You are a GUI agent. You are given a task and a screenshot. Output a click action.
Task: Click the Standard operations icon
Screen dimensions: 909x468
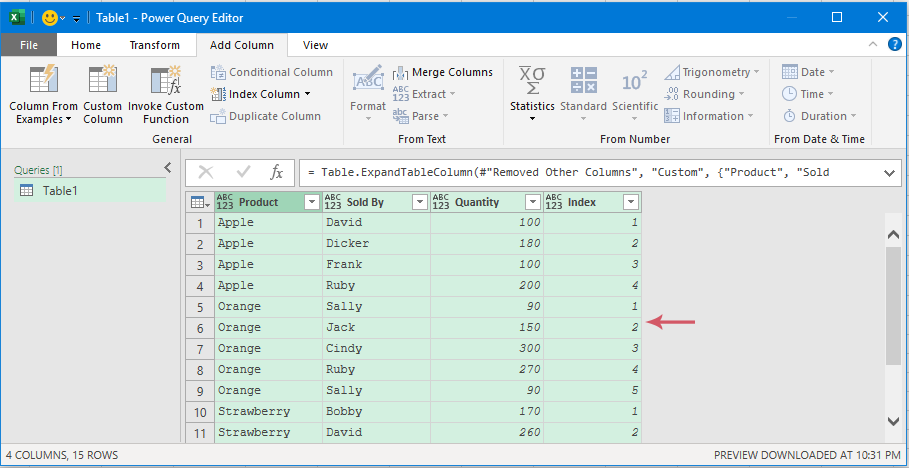pyautogui.click(x=583, y=80)
